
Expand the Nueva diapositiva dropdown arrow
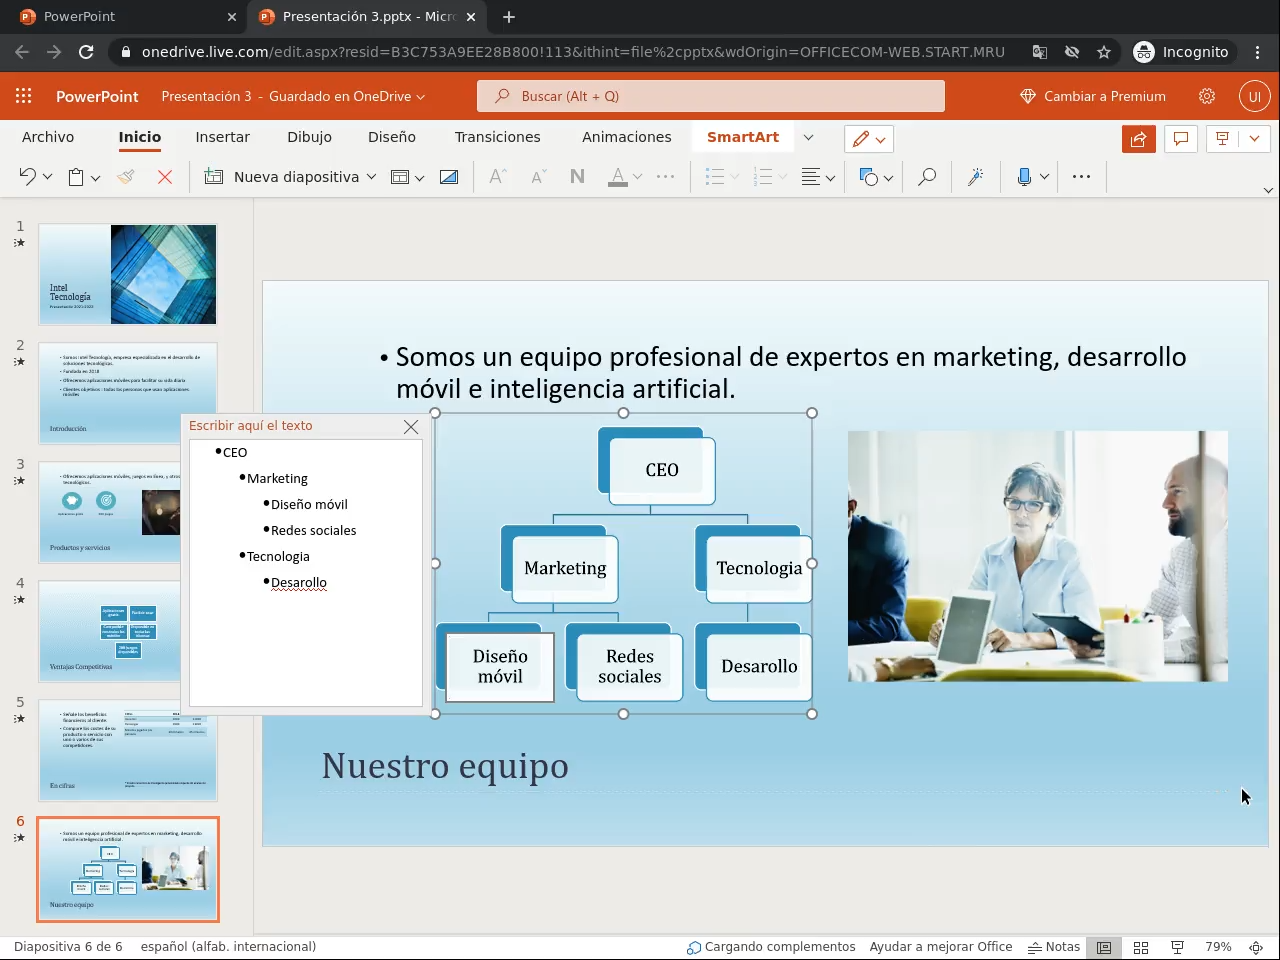pos(371,177)
